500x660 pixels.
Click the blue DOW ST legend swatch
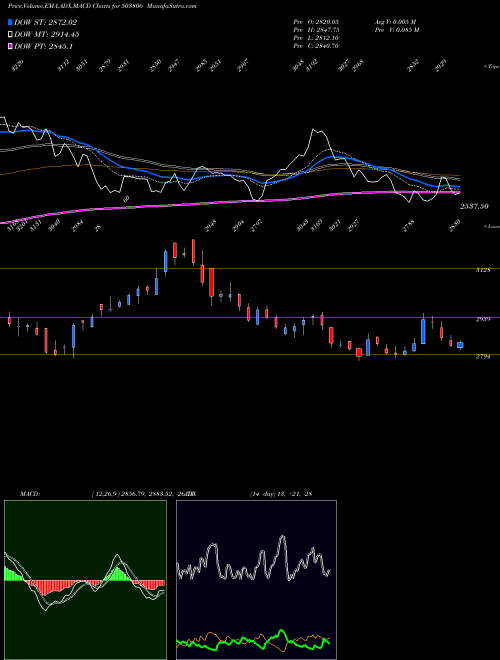point(10,22)
